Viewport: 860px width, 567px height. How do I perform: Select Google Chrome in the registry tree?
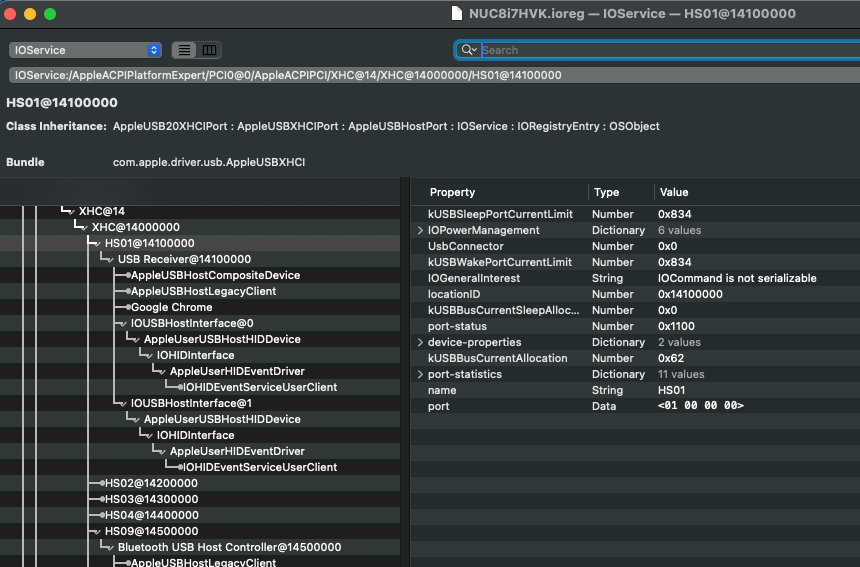tap(171, 307)
